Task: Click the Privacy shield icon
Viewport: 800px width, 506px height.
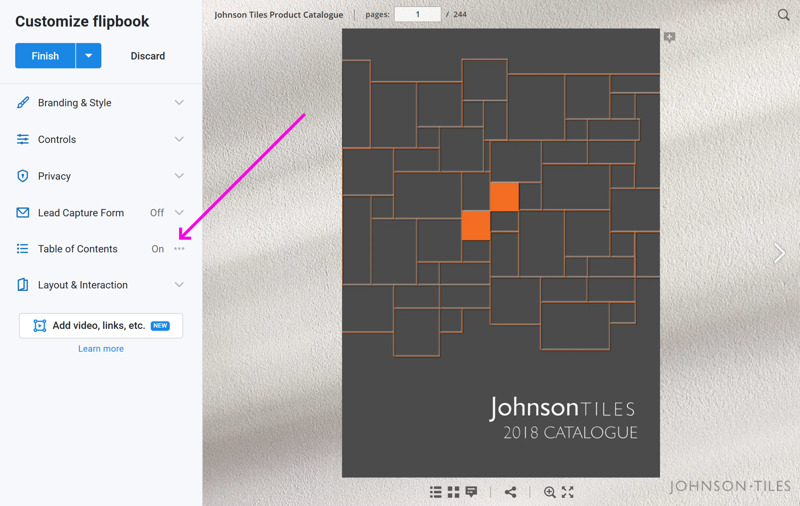Action: click(22, 176)
